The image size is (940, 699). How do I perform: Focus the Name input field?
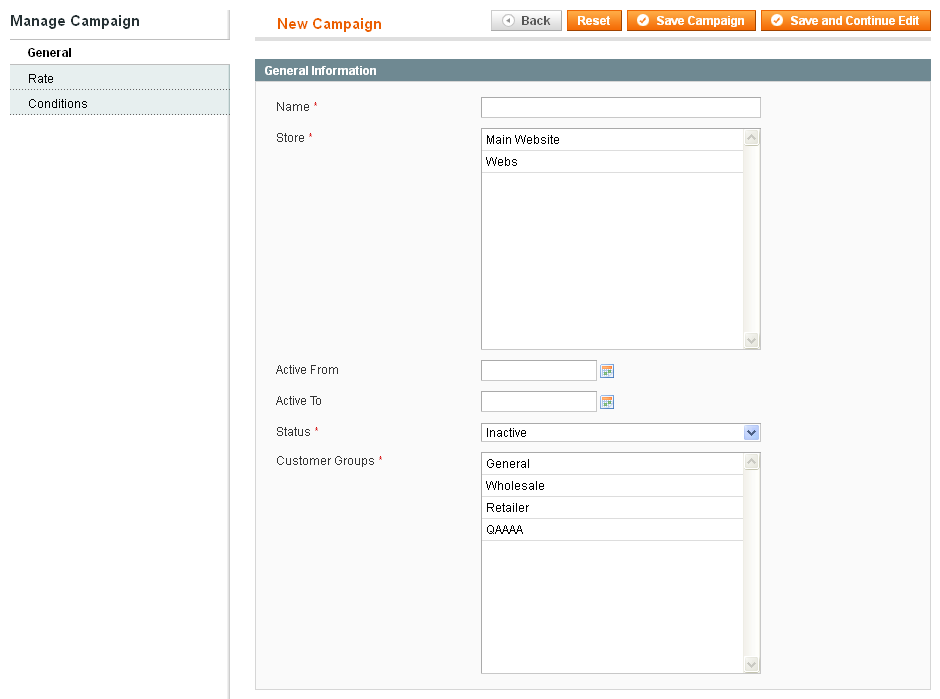620,107
